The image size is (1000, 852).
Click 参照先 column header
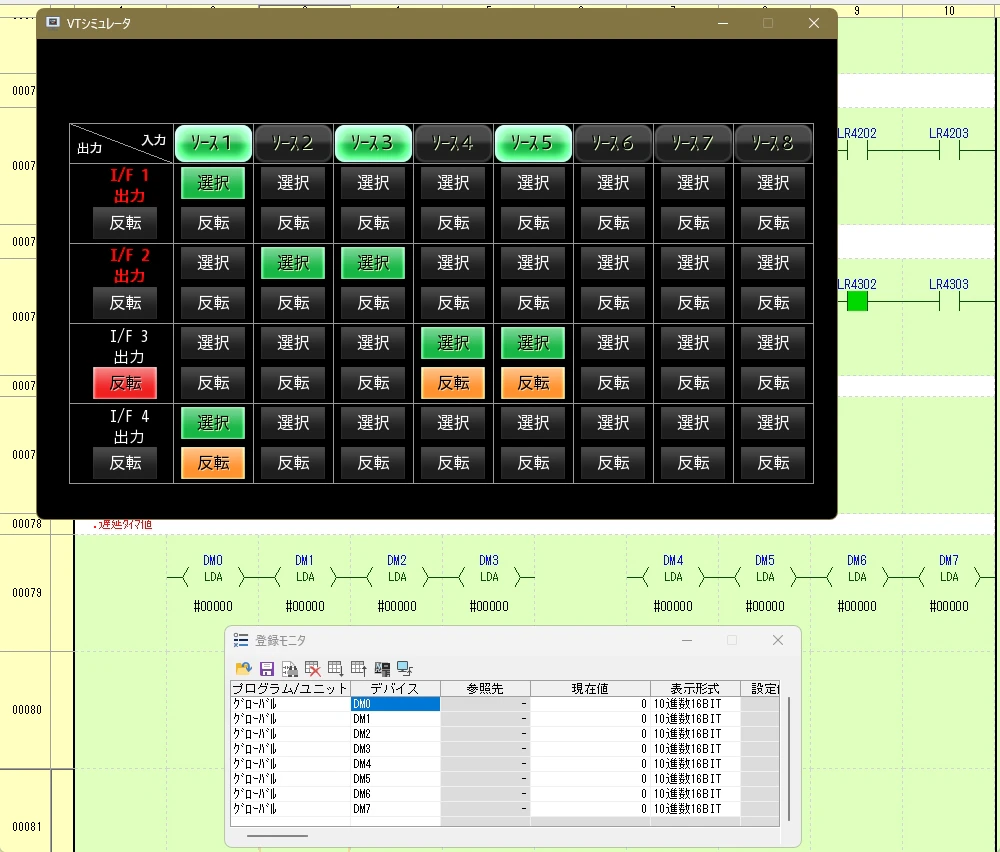pos(485,688)
